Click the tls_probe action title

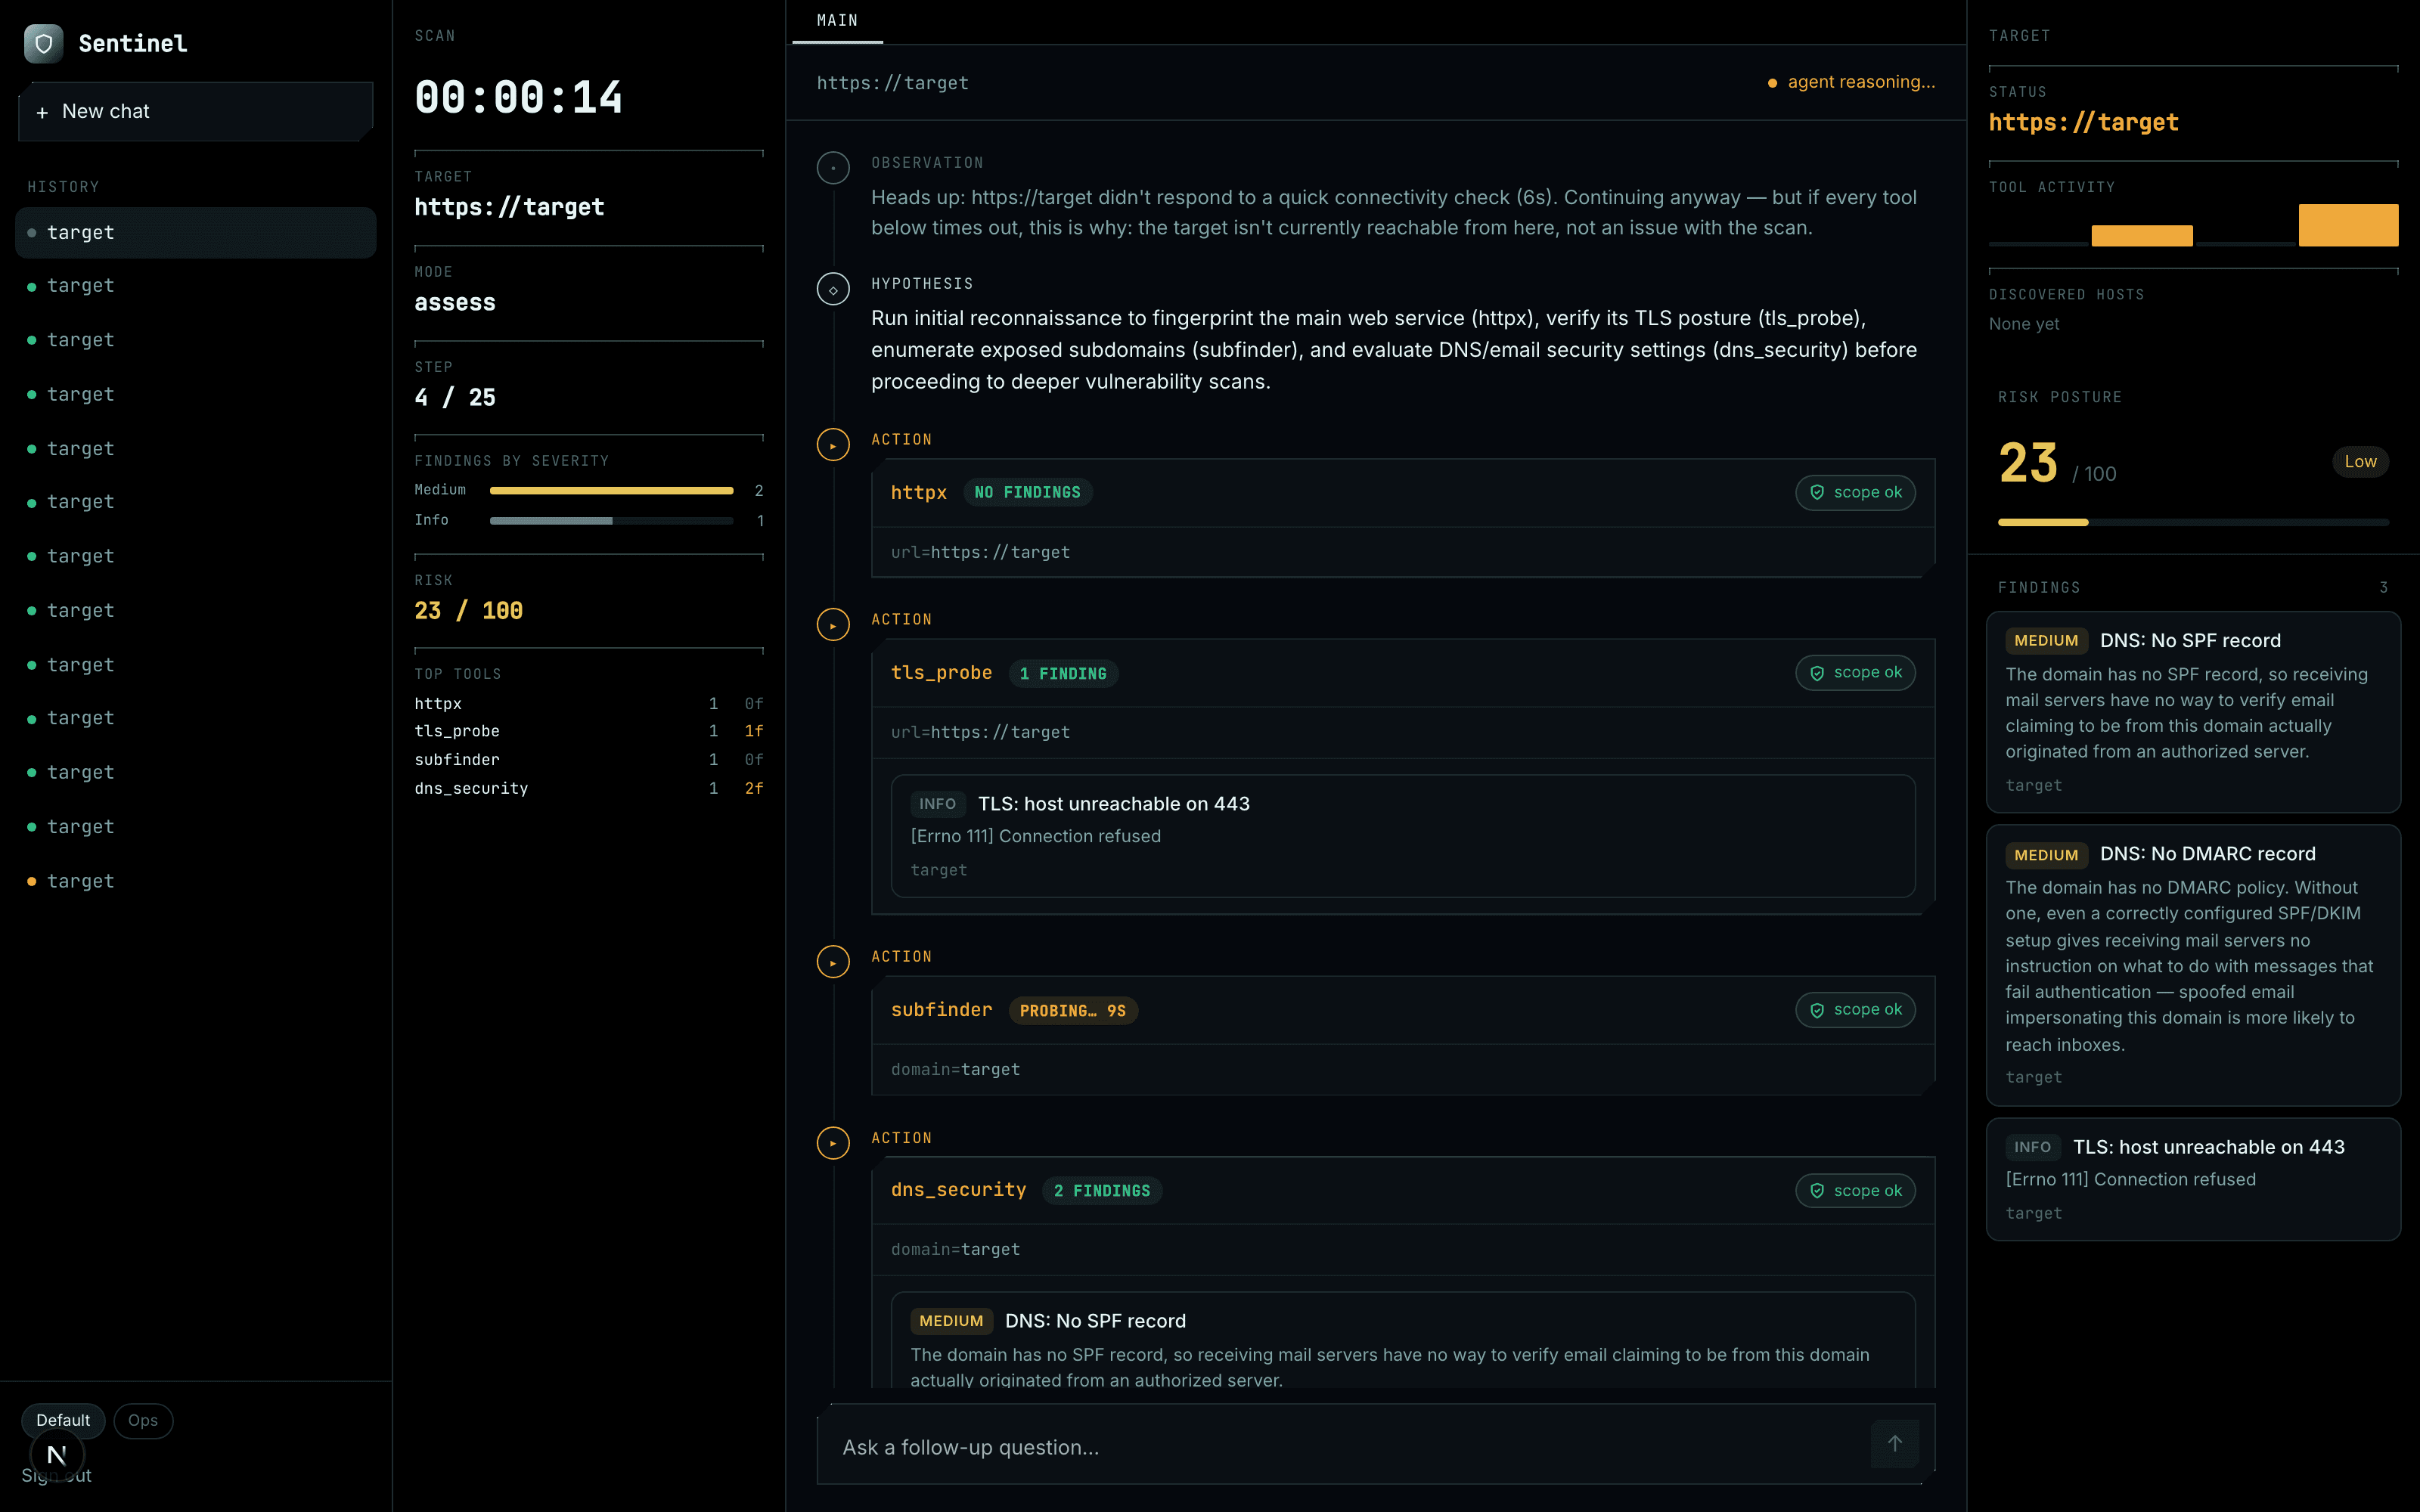941,673
